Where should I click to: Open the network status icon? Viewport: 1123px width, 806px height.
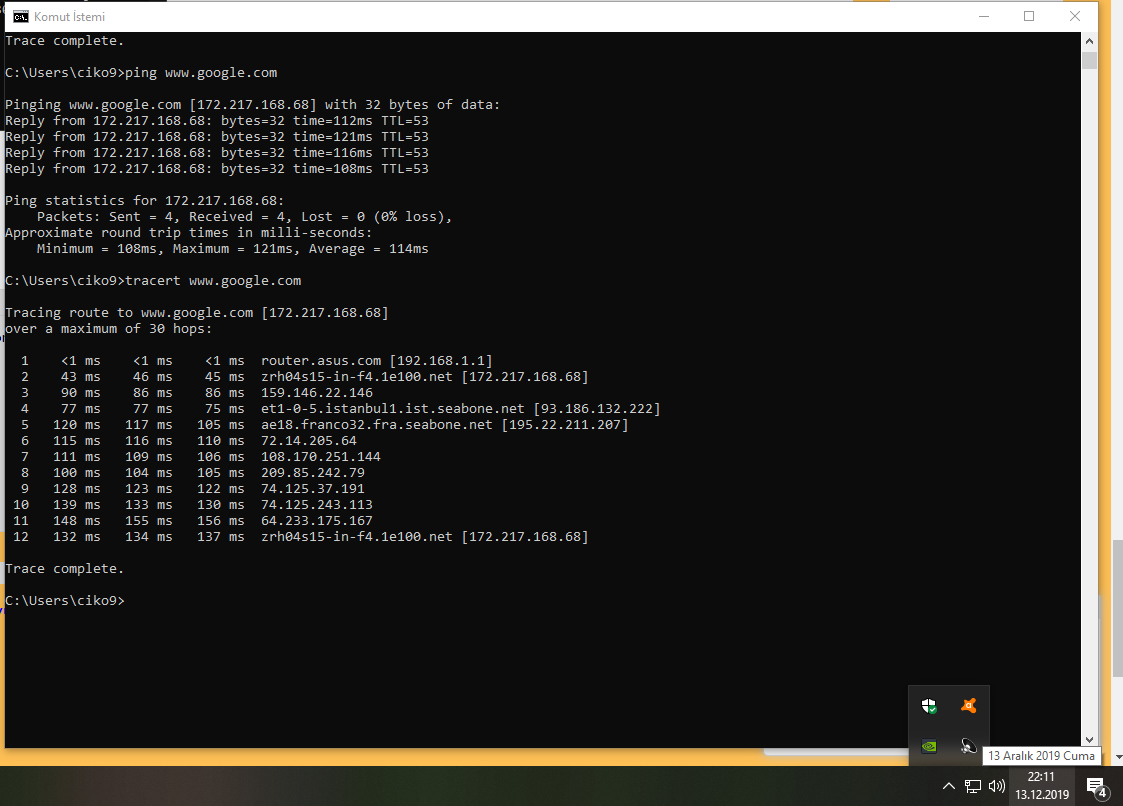pyautogui.click(x=973, y=786)
